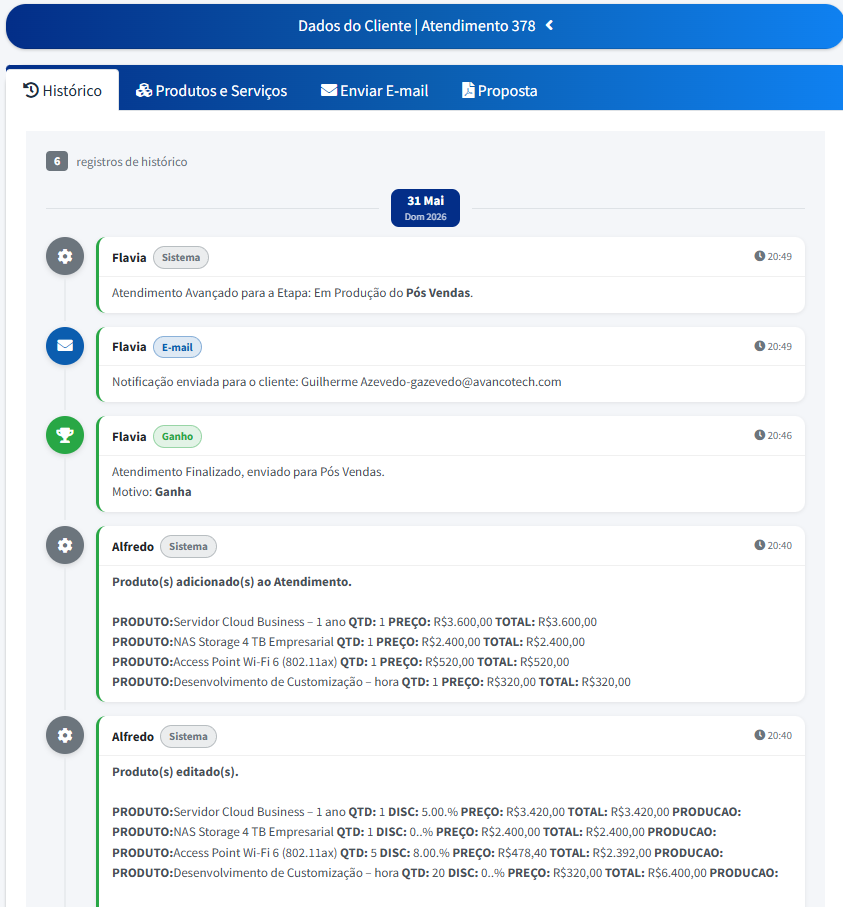The width and height of the screenshot is (843, 907).
Task: Click Access Point line with DISC 8.00%
Action: pyautogui.click(x=417, y=853)
